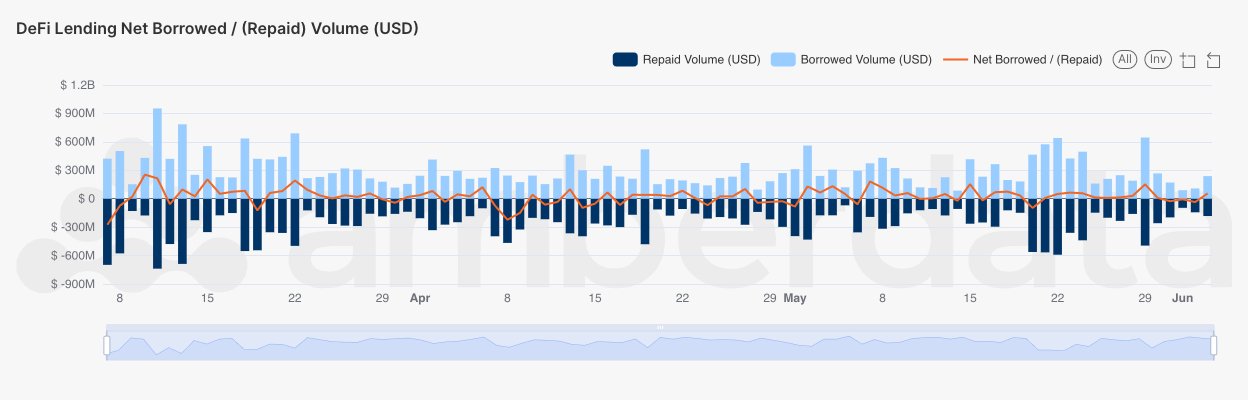Click the $ -600M y-axis label
This screenshot has width=1248, height=400.
(x=73, y=255)
